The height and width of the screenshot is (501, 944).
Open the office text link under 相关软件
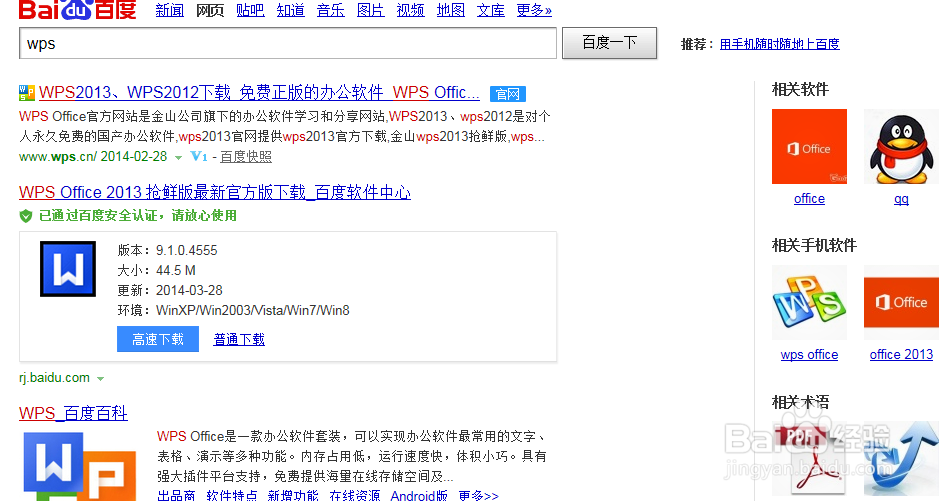tap(809, 199)
